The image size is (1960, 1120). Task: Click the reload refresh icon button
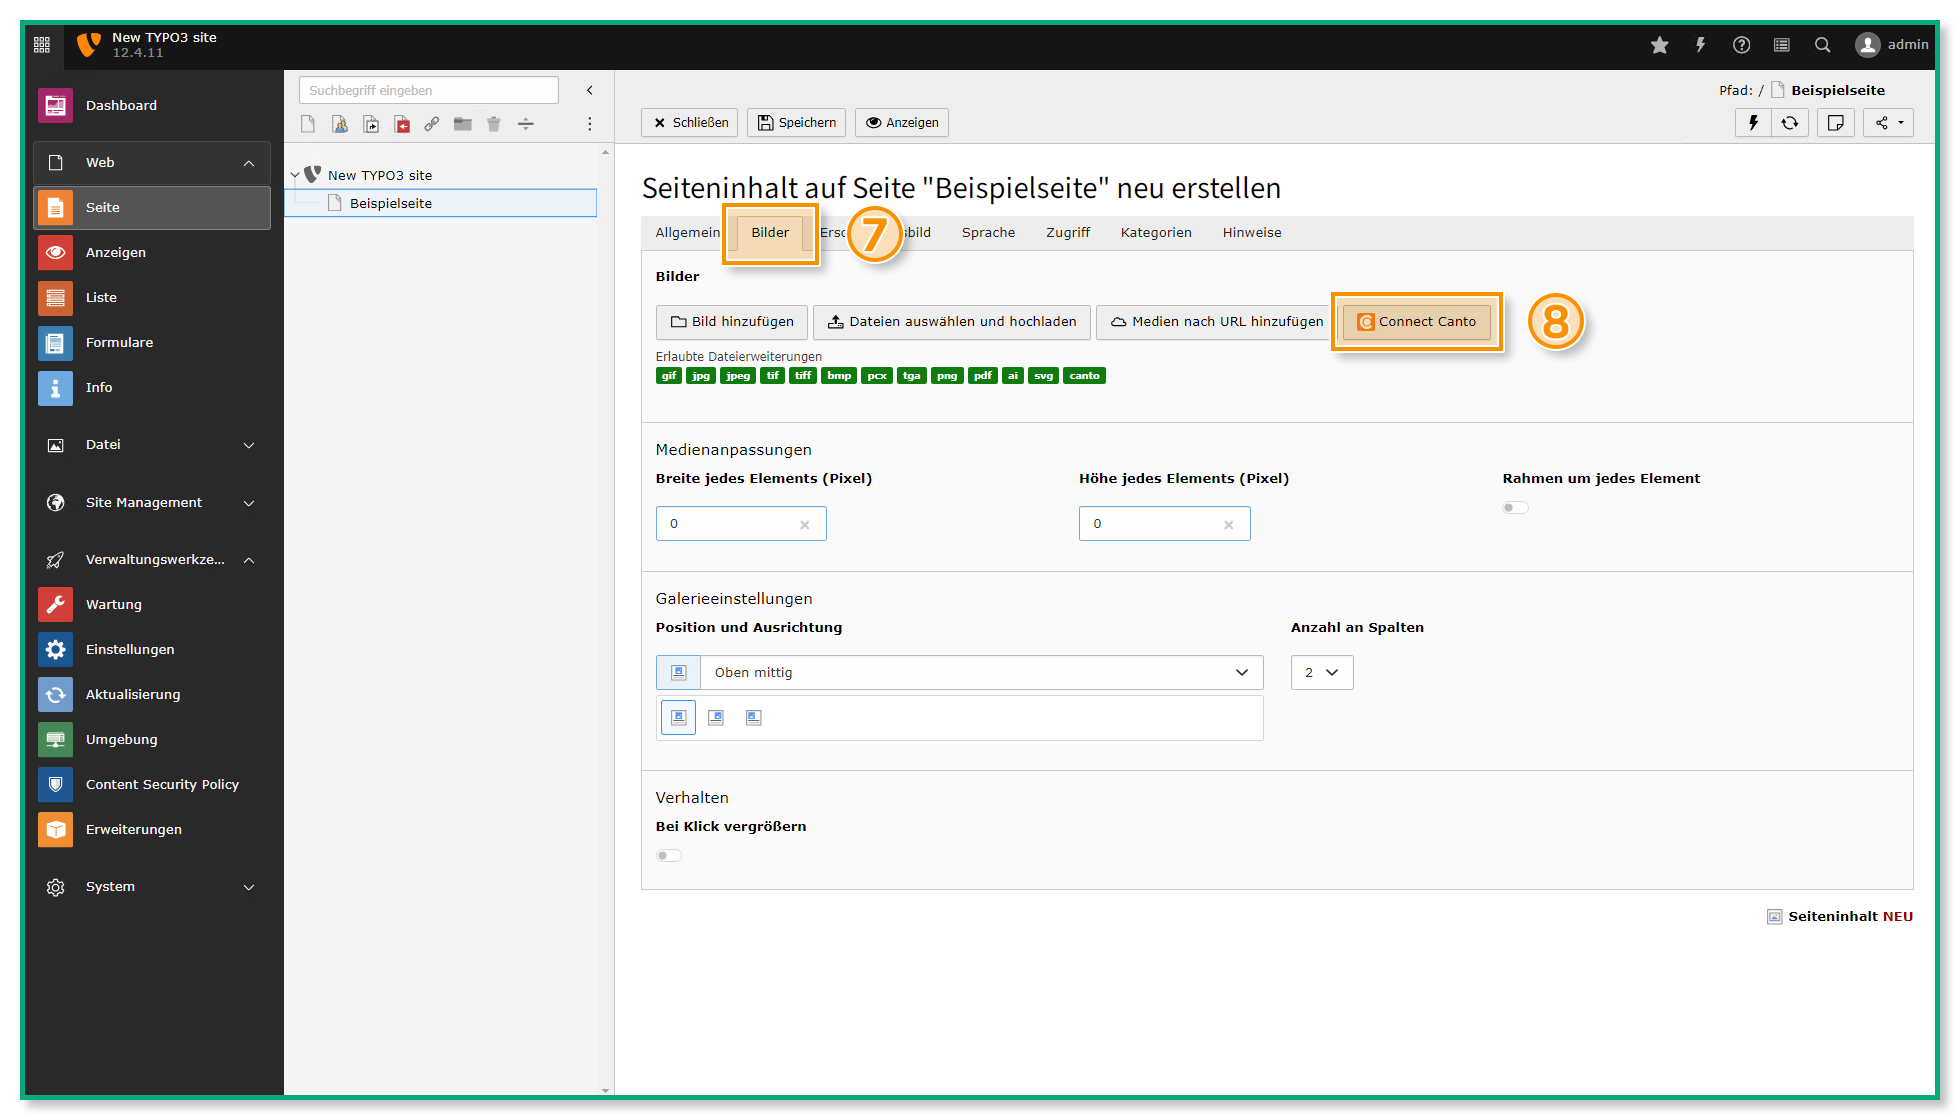[x=1790, y=122]
